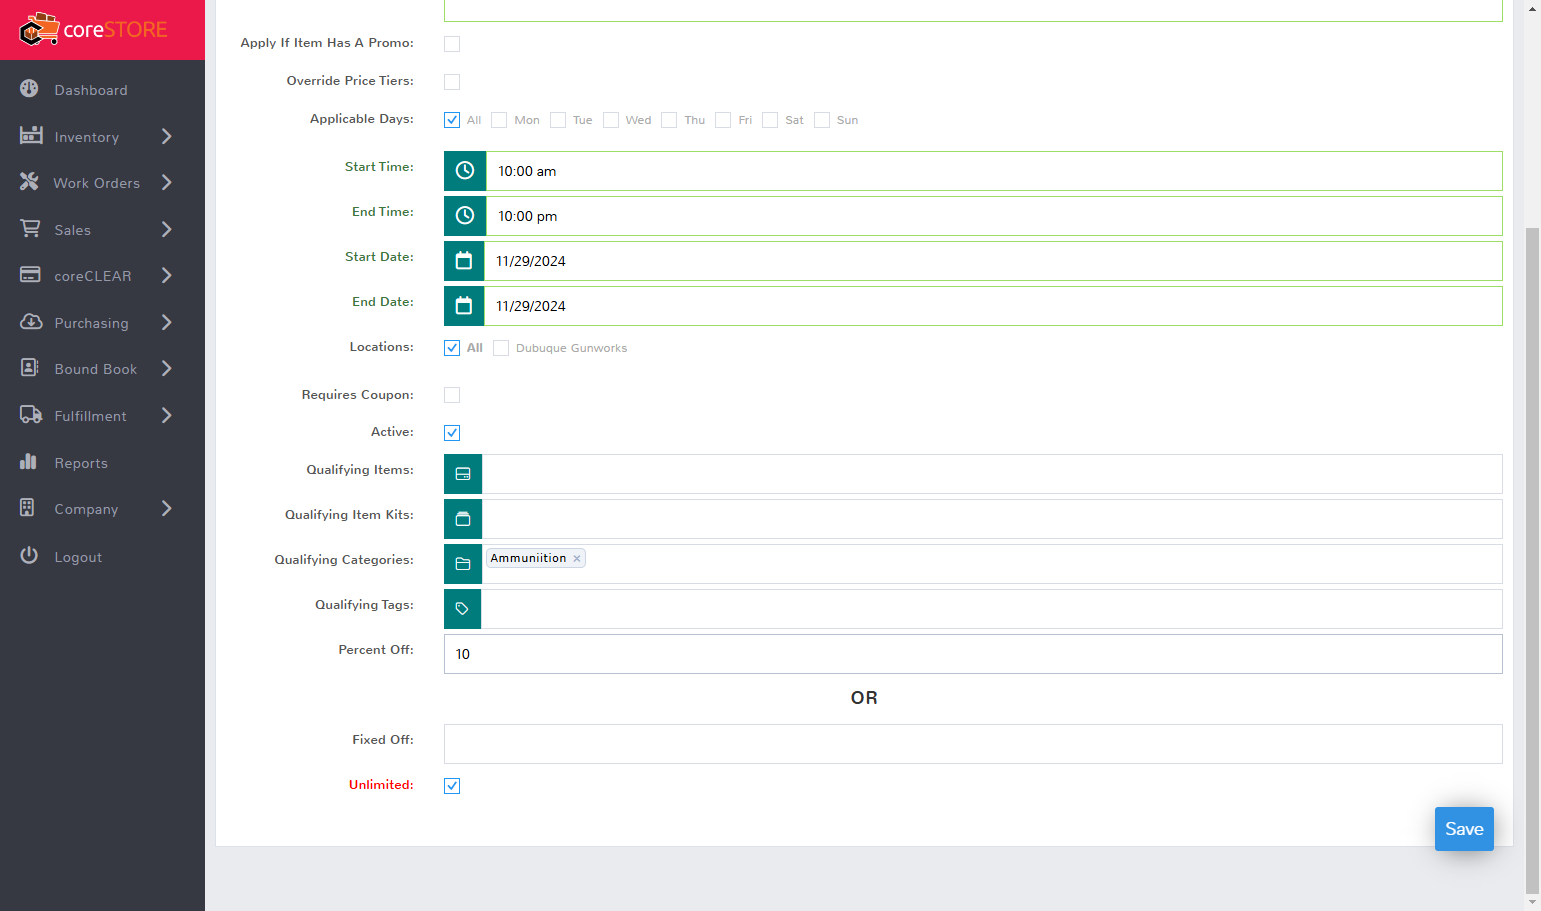This screenshot has width=1541, height=911.
Task: Check the Mon applicable day box
Action: 499,120
